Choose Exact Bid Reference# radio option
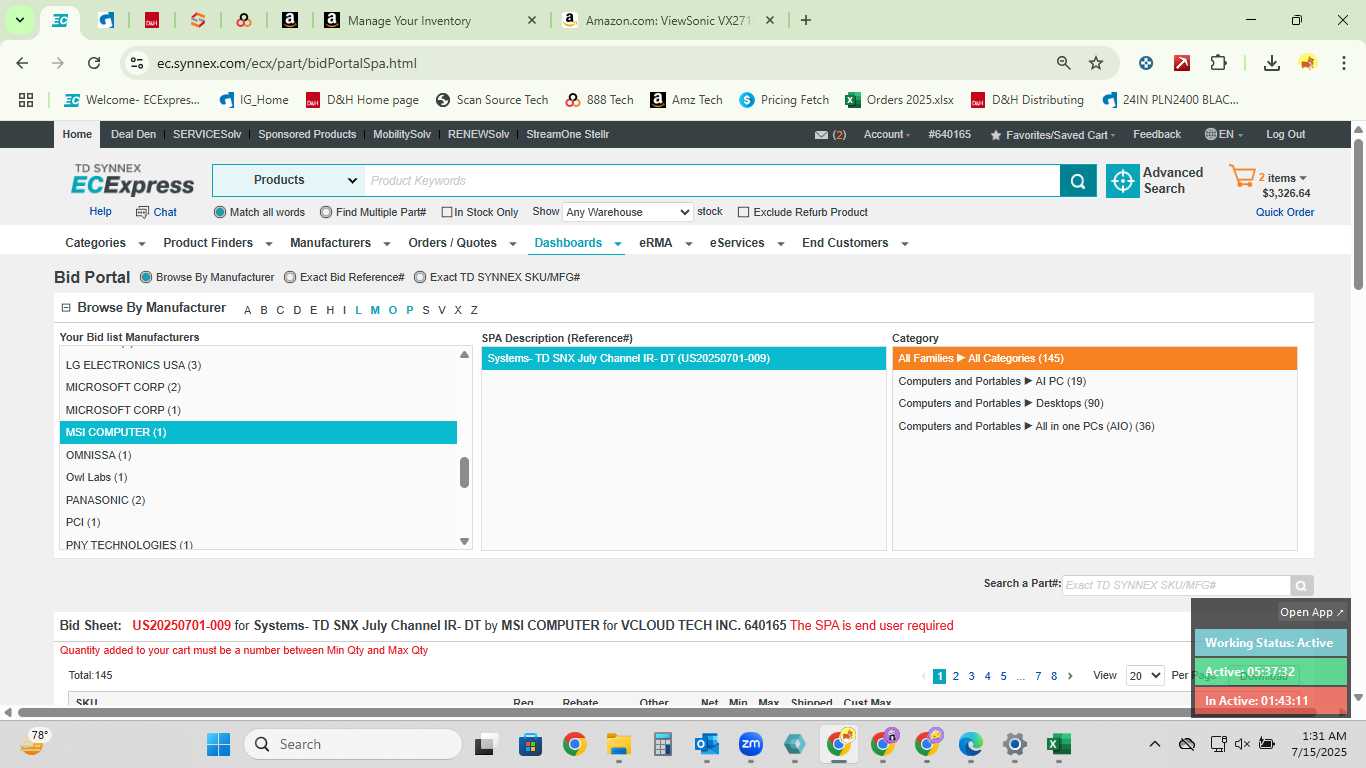1366x768 pixels. click(x=290, y=277)
